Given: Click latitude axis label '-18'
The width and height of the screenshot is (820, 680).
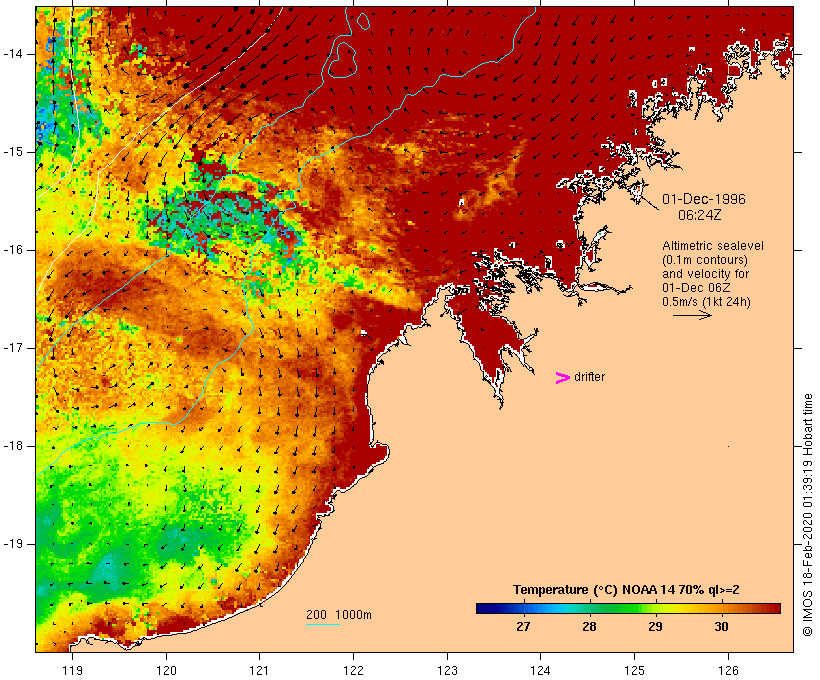Looking at the screenshot, I should pos(12,446).
